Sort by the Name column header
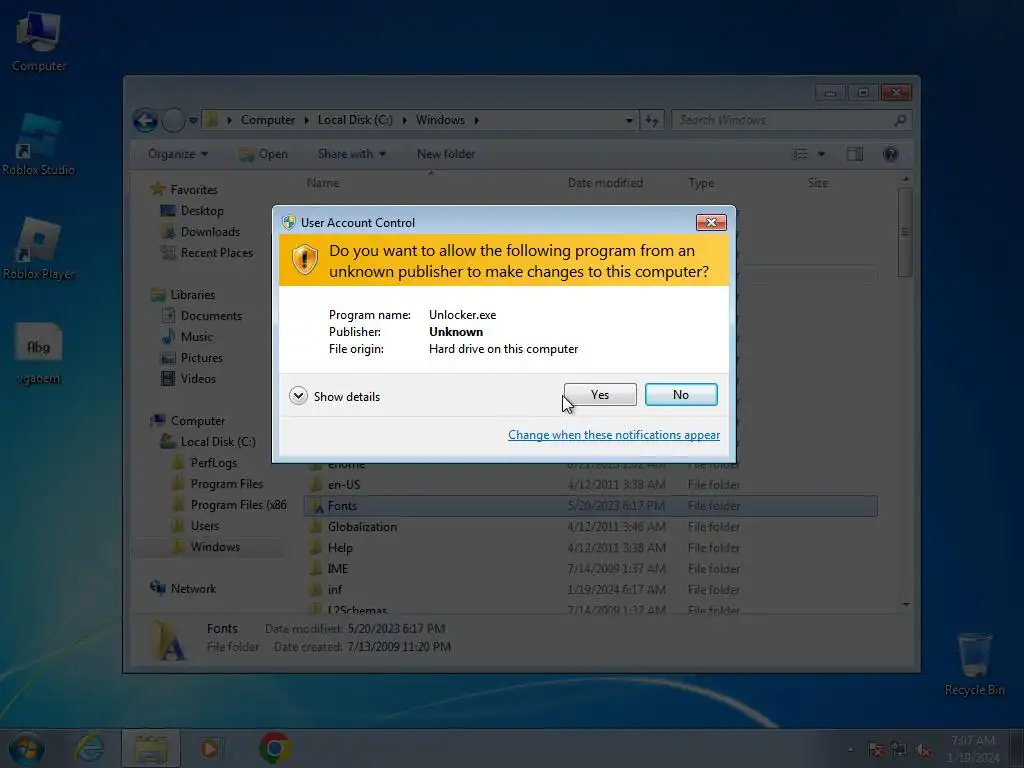 tap(323, 183)
